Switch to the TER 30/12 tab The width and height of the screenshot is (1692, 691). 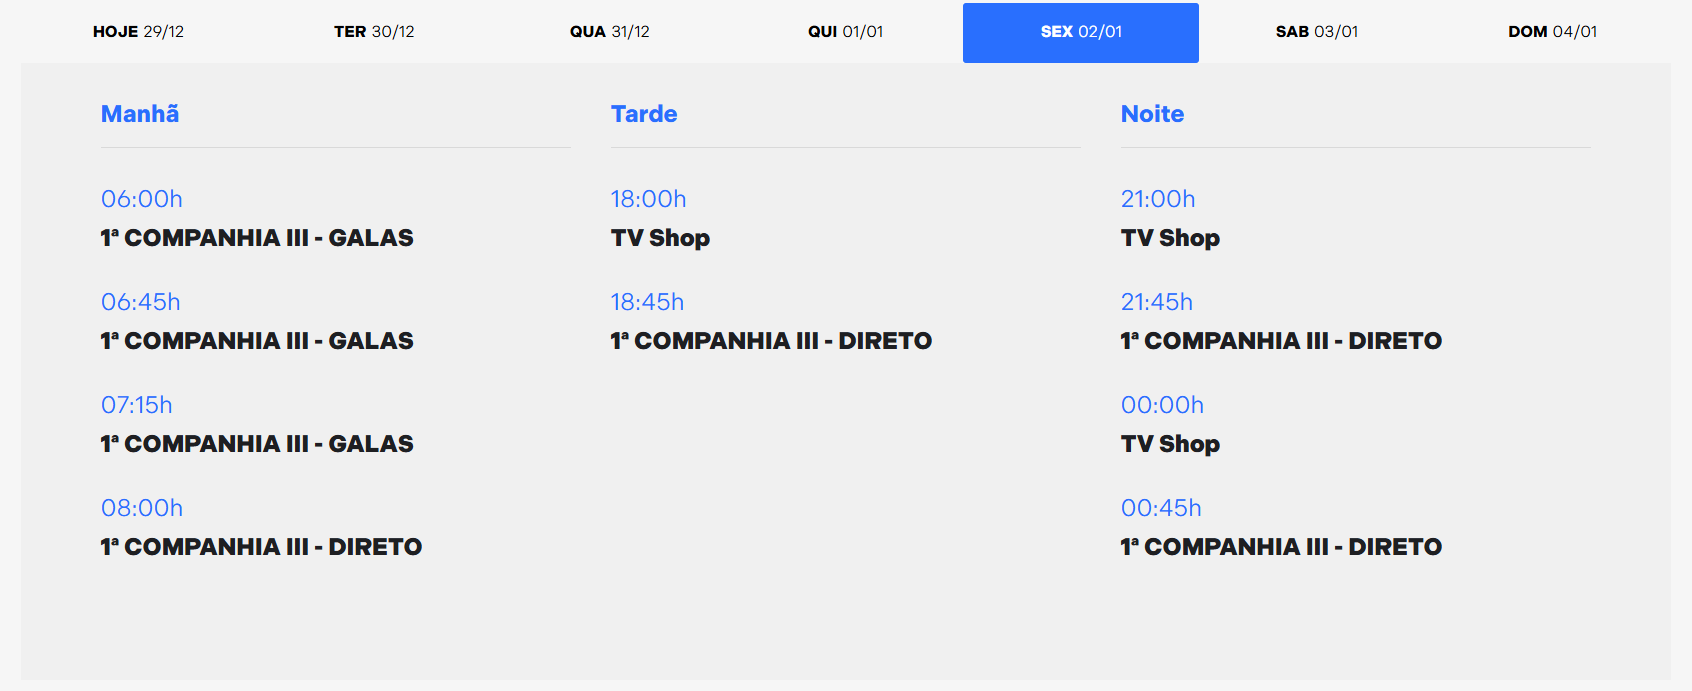point(374,32)
